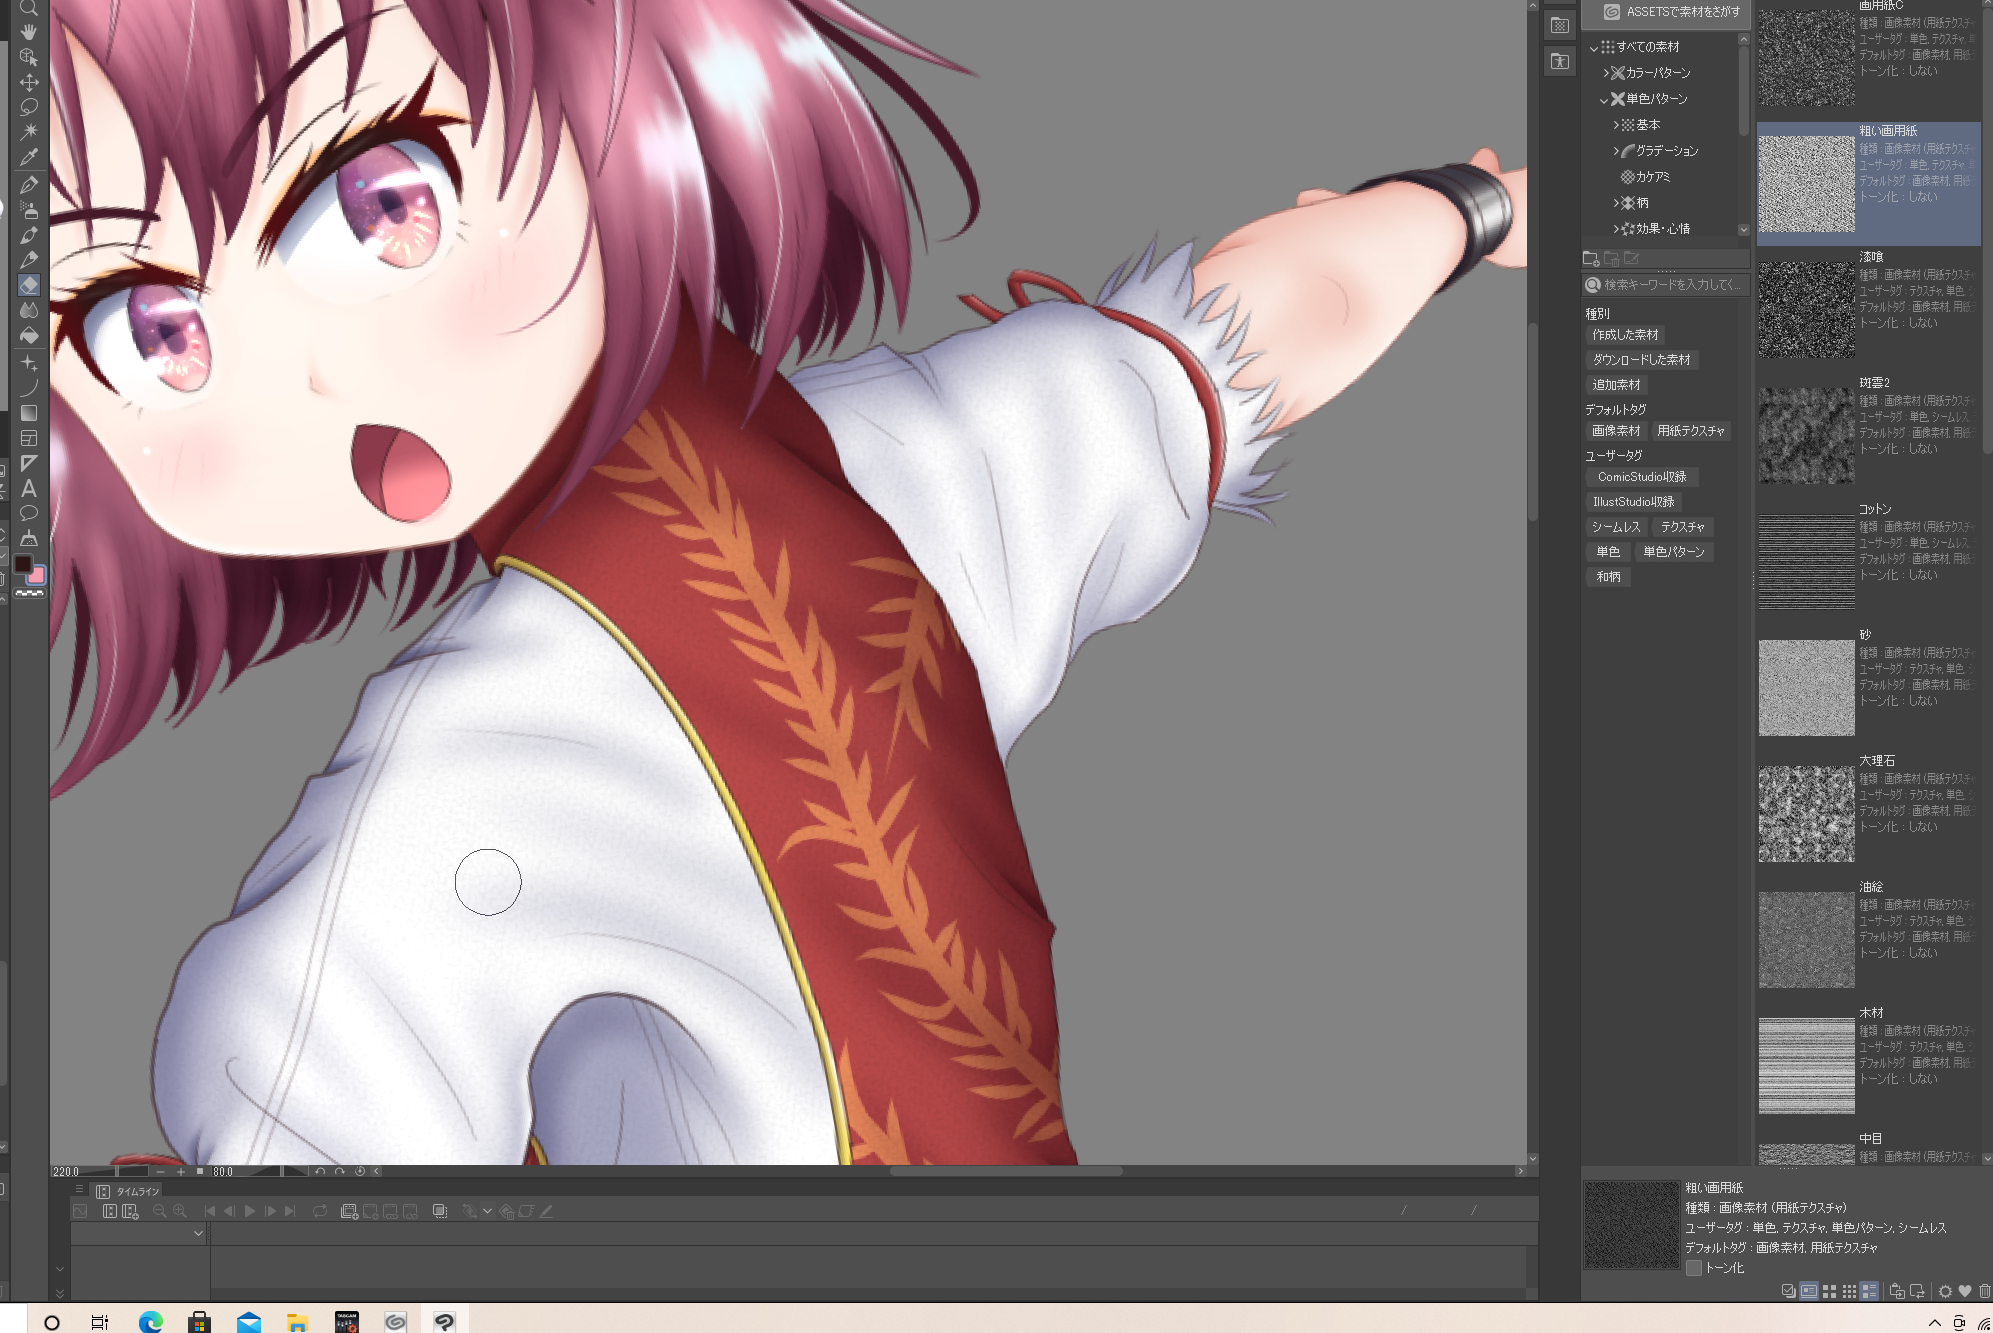1993x1333 pixels.
Task: Select the Eyedropper tool
Action: [29, 157]
